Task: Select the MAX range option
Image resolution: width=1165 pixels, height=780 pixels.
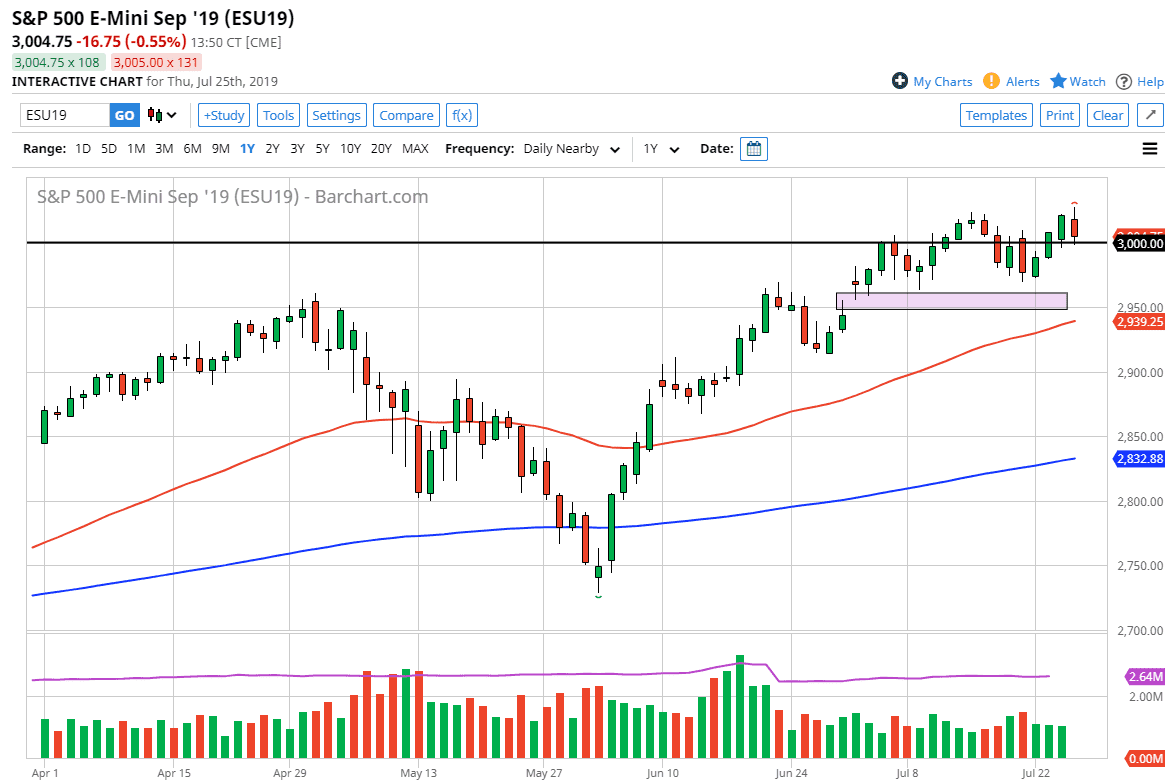Action: 415,148
